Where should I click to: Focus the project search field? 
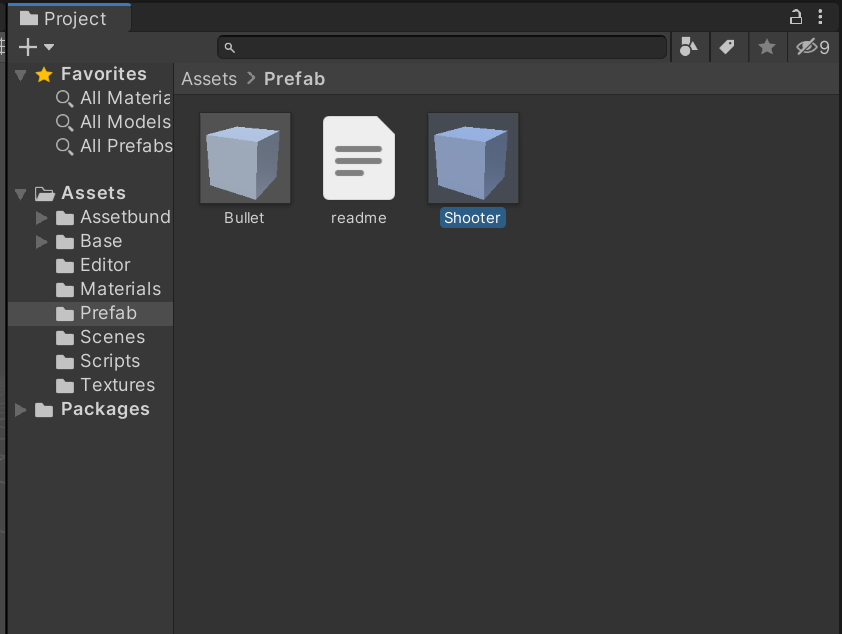coord(442,47)
